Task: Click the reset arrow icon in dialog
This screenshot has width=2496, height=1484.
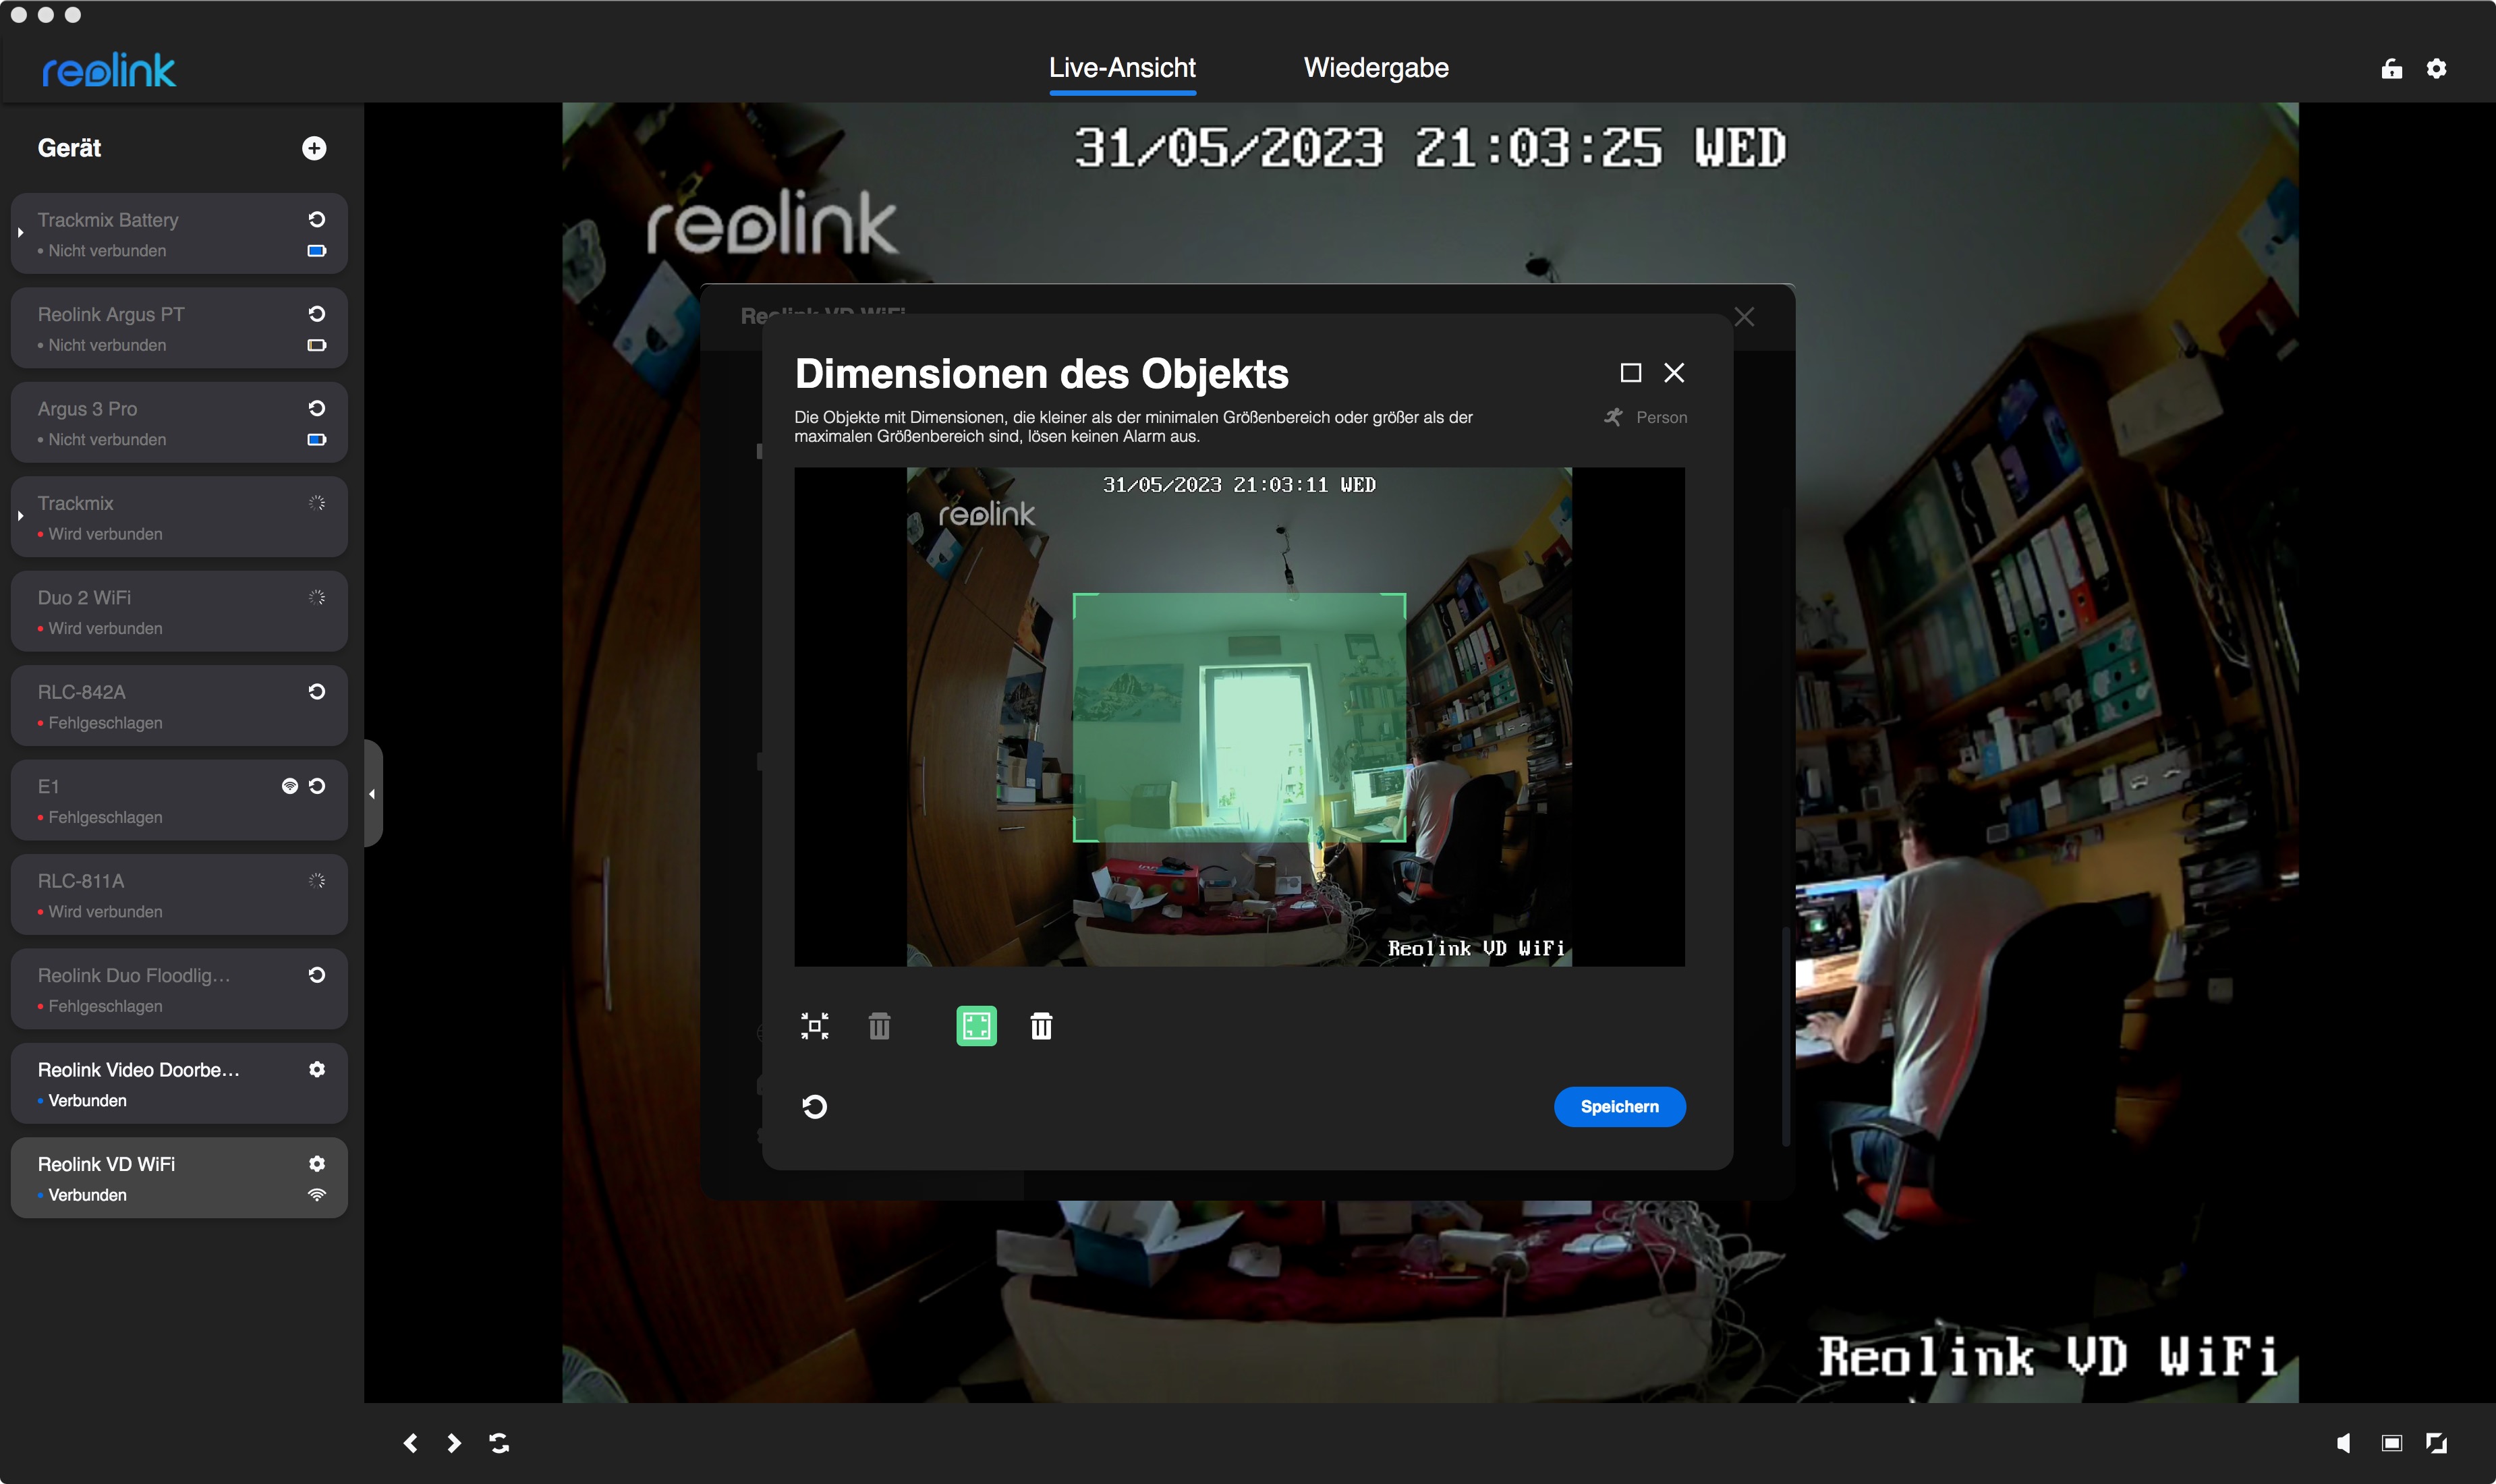Action: click(814, 1107)
